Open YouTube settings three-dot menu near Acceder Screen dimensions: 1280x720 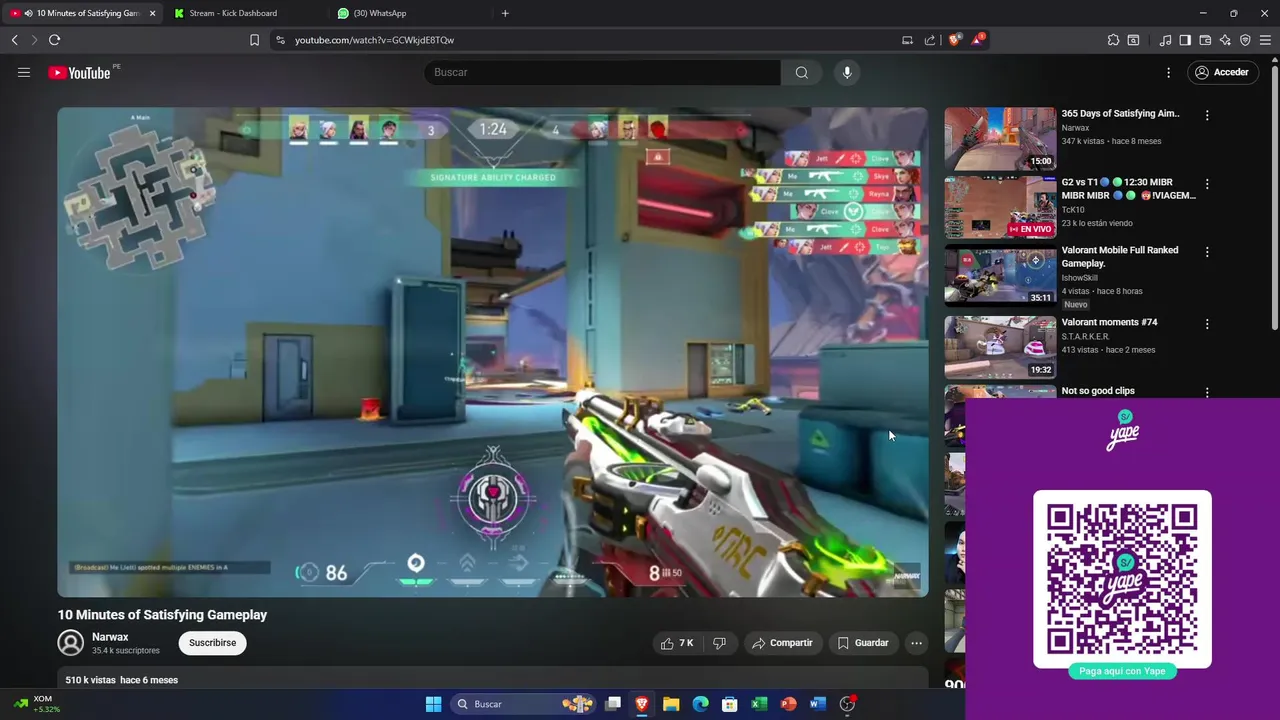point(1168,72)
